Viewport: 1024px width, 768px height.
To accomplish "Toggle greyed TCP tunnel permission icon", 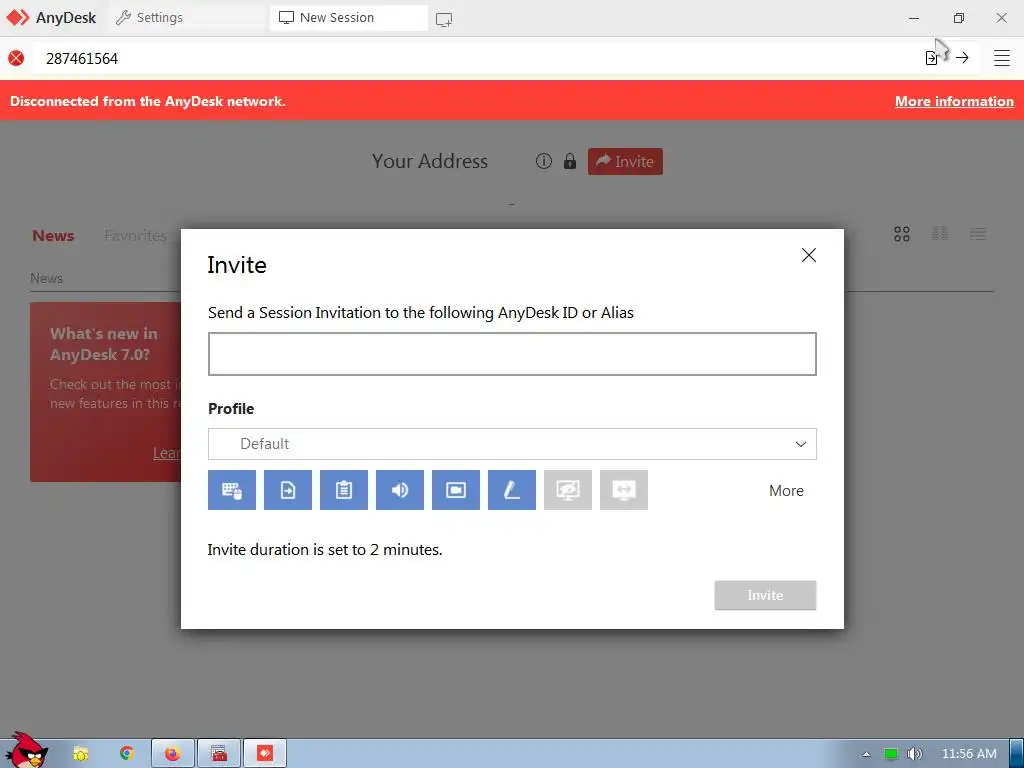I will 624,490.
